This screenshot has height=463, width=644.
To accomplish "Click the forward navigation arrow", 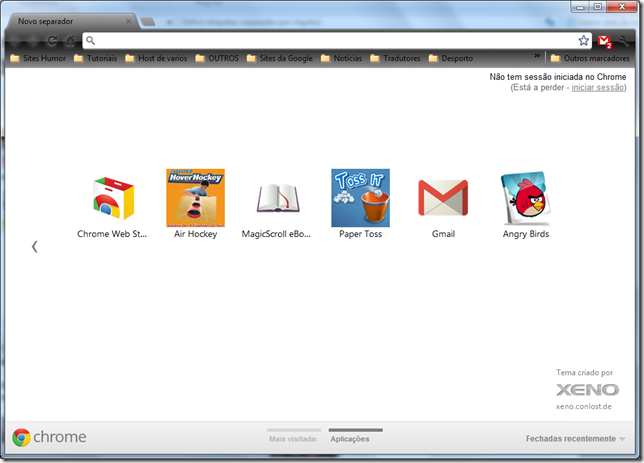I will [x=33, y=41].
